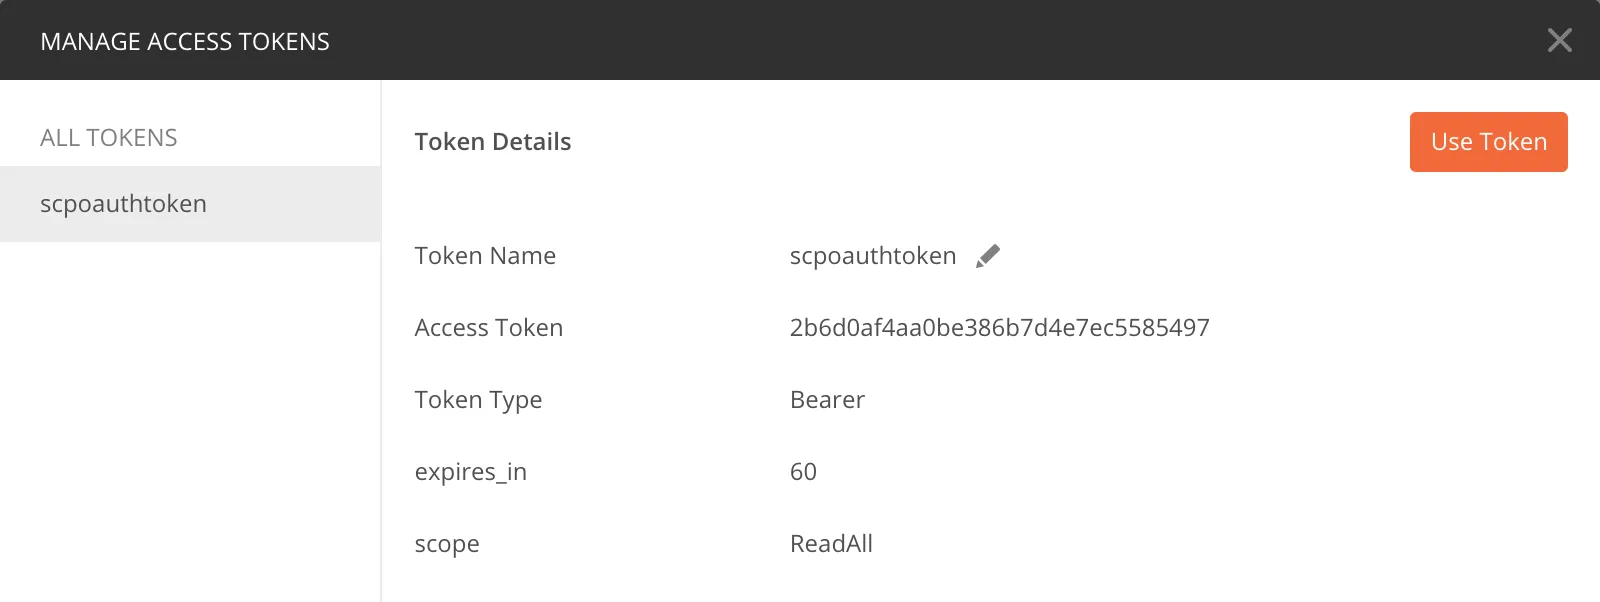The width and height of the screenshot is (1600, 602).
Task: Click the ALL TOKENS sidebar heading
Action: [109, 138]
